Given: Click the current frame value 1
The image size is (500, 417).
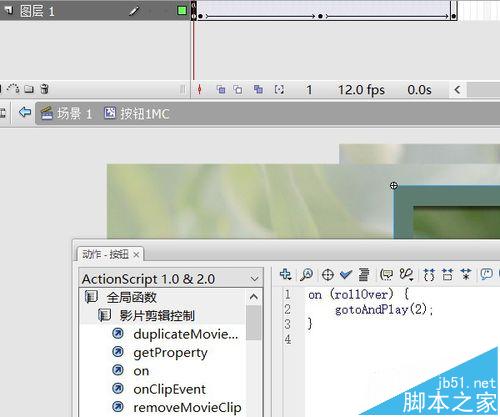Looking at the screenshot, I should pos(309,90).
